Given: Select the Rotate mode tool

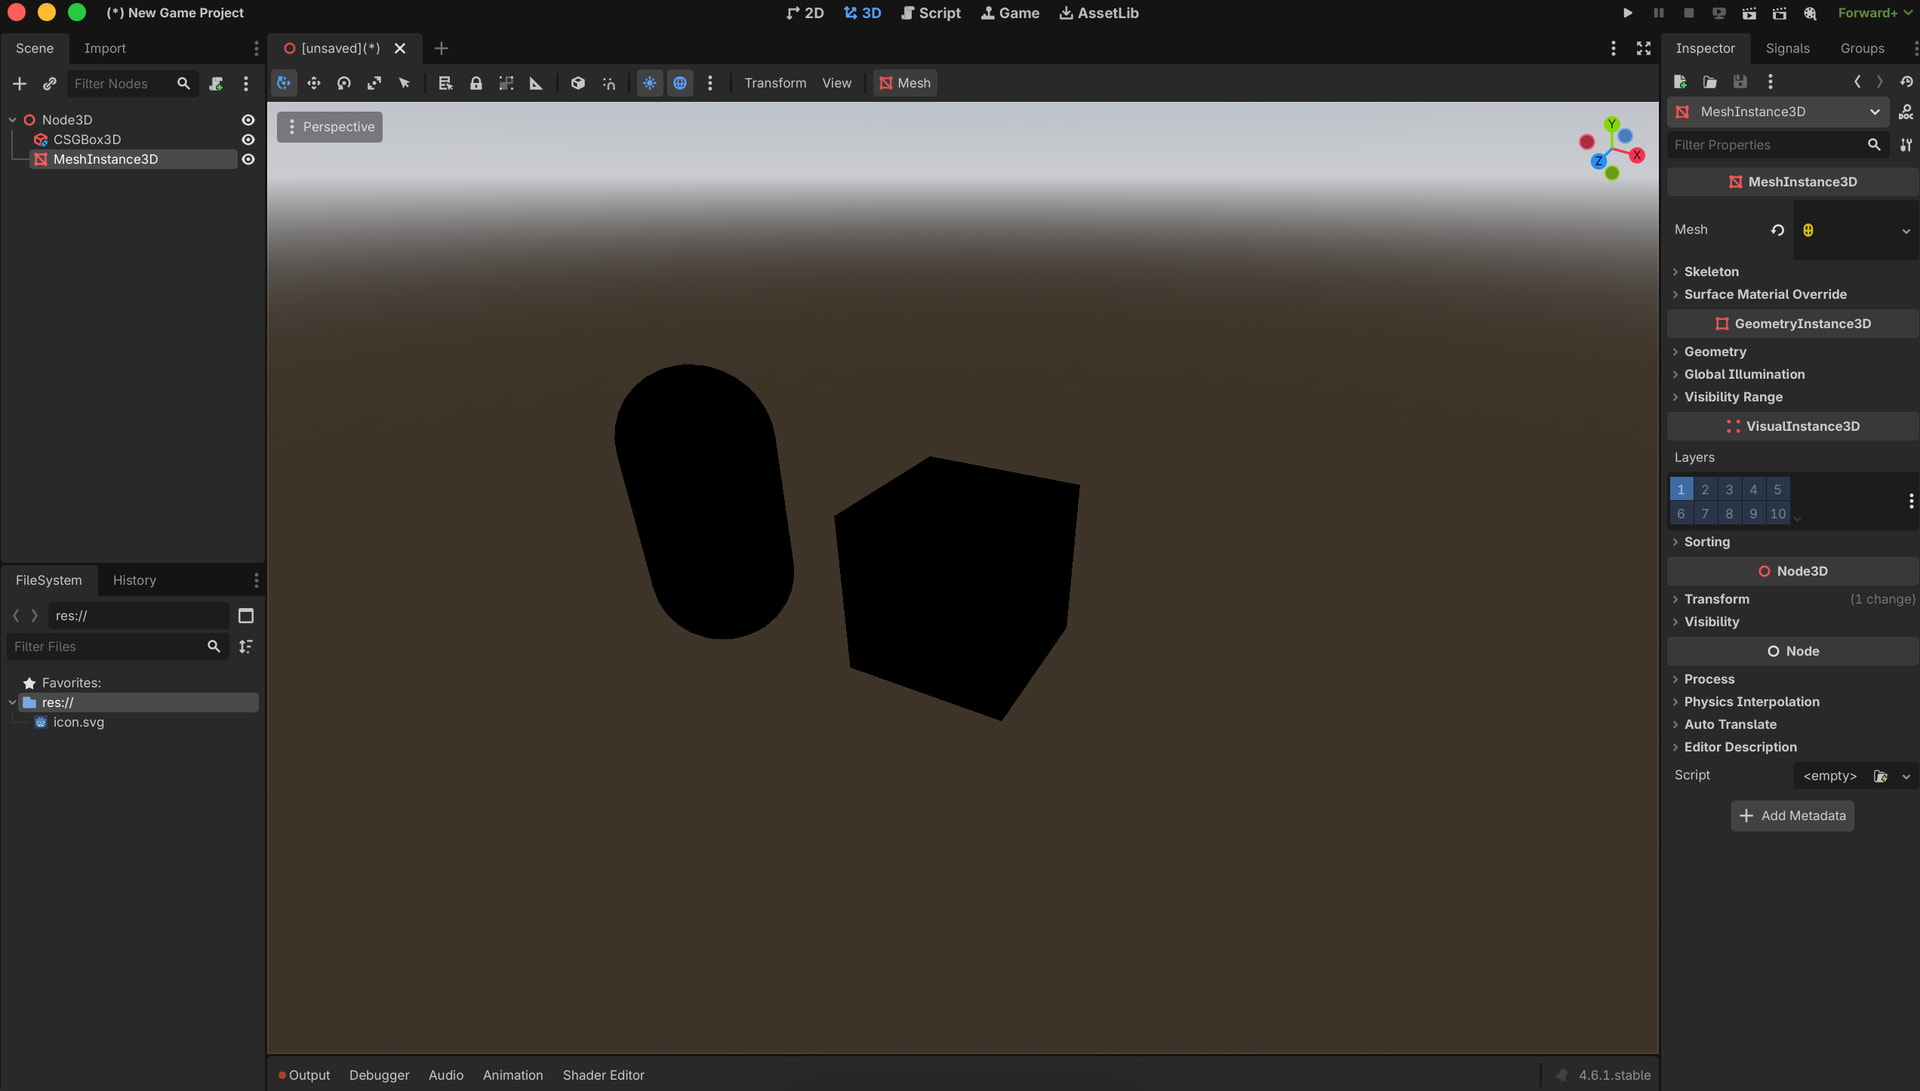Looking at the screenshot, I should pyautogui.click(x=344, y=83).
